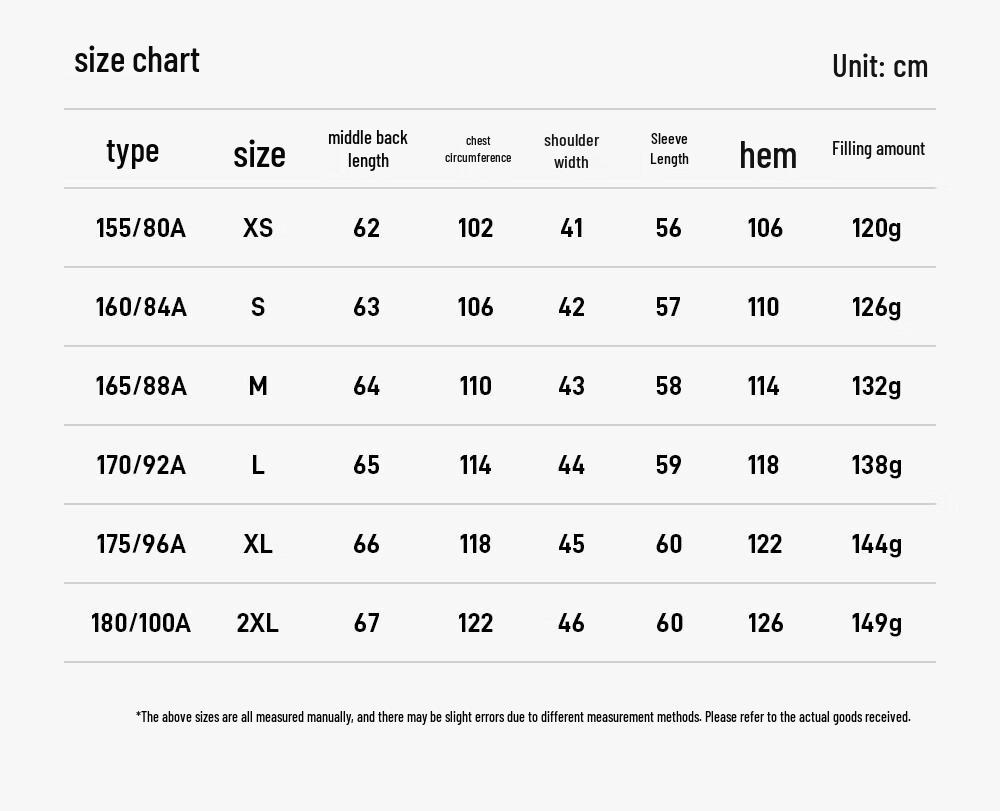Click the "Unit: cm" label
This screenshot has height=811, width=1000.
click(880, 67)
